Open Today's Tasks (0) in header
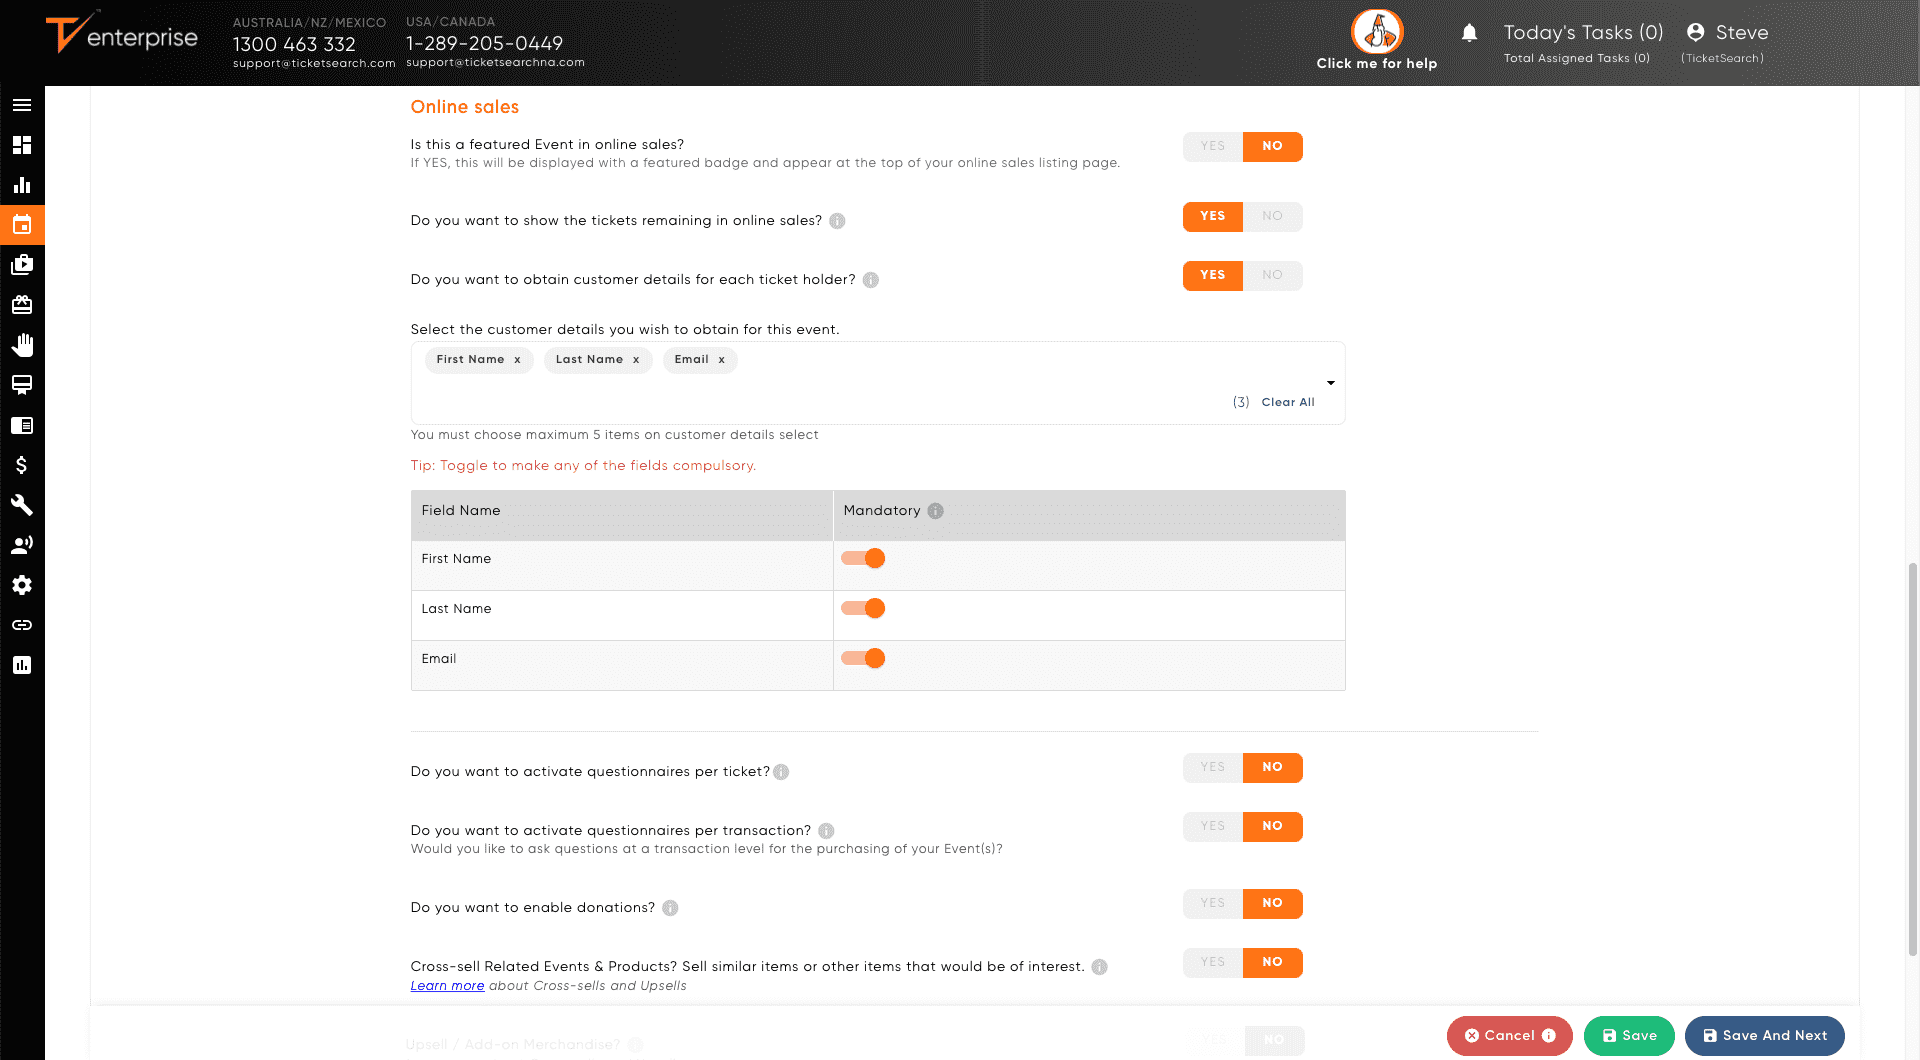 1583,33
